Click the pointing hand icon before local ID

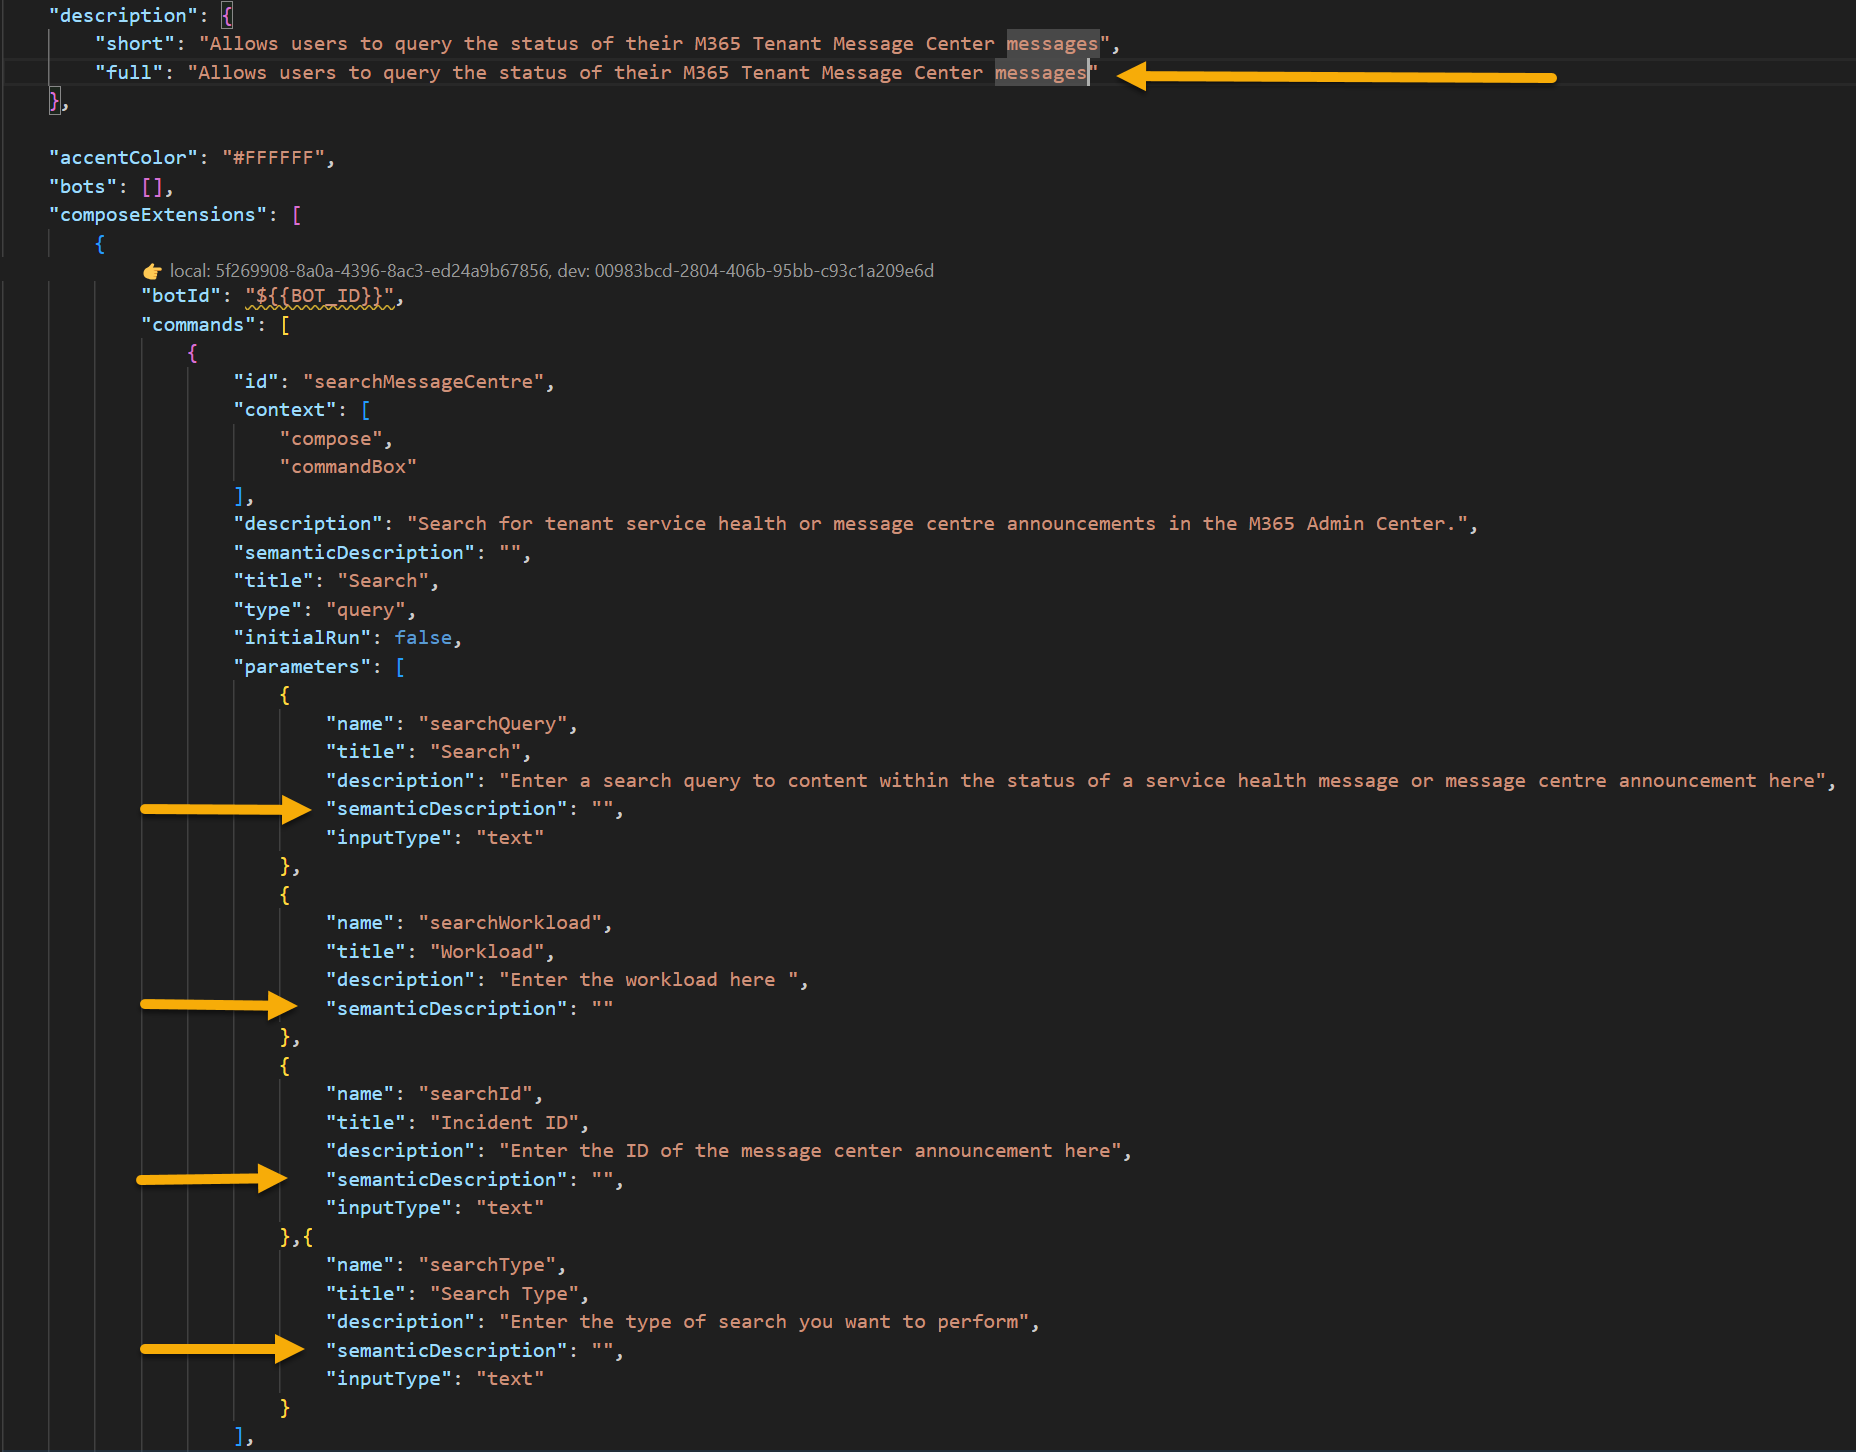(152, 271)
